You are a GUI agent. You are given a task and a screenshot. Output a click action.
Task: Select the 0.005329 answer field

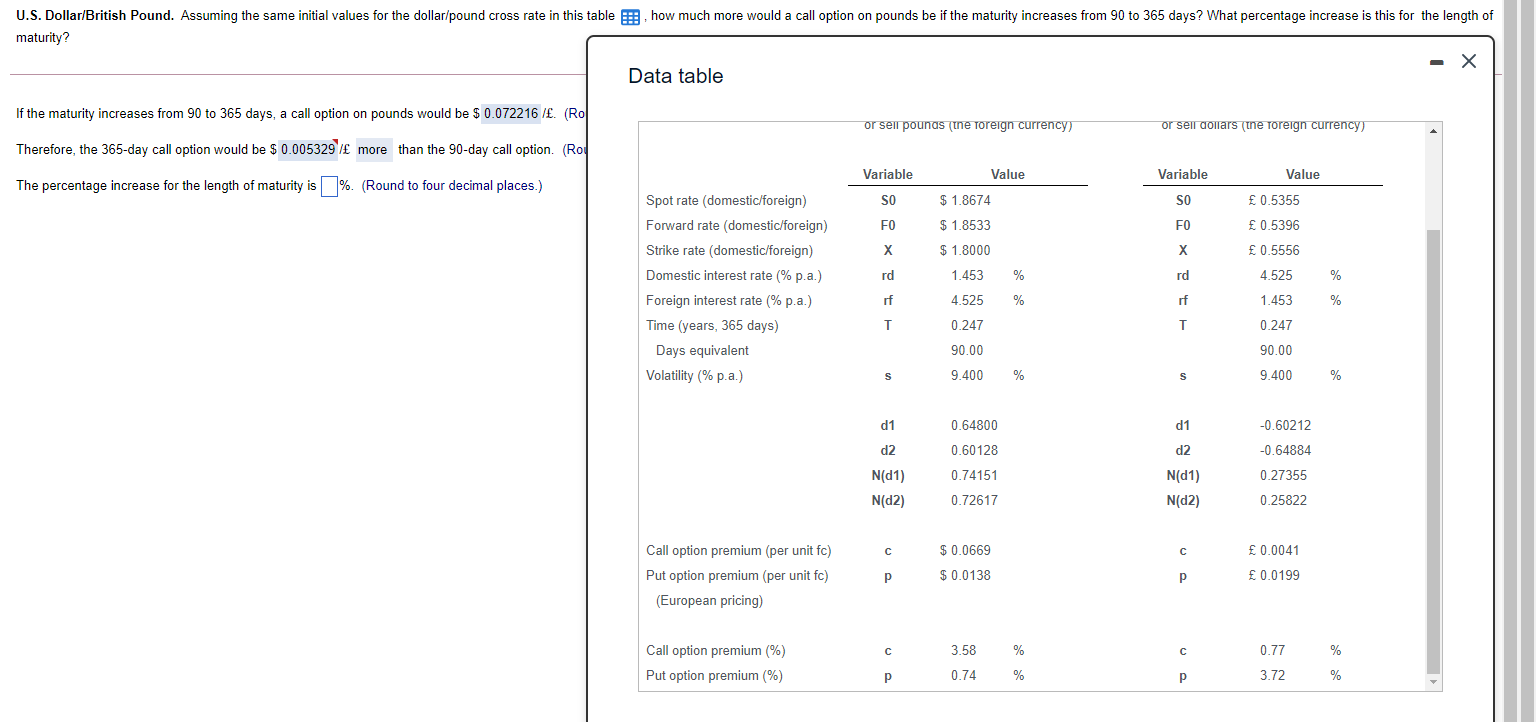point(308,150)
